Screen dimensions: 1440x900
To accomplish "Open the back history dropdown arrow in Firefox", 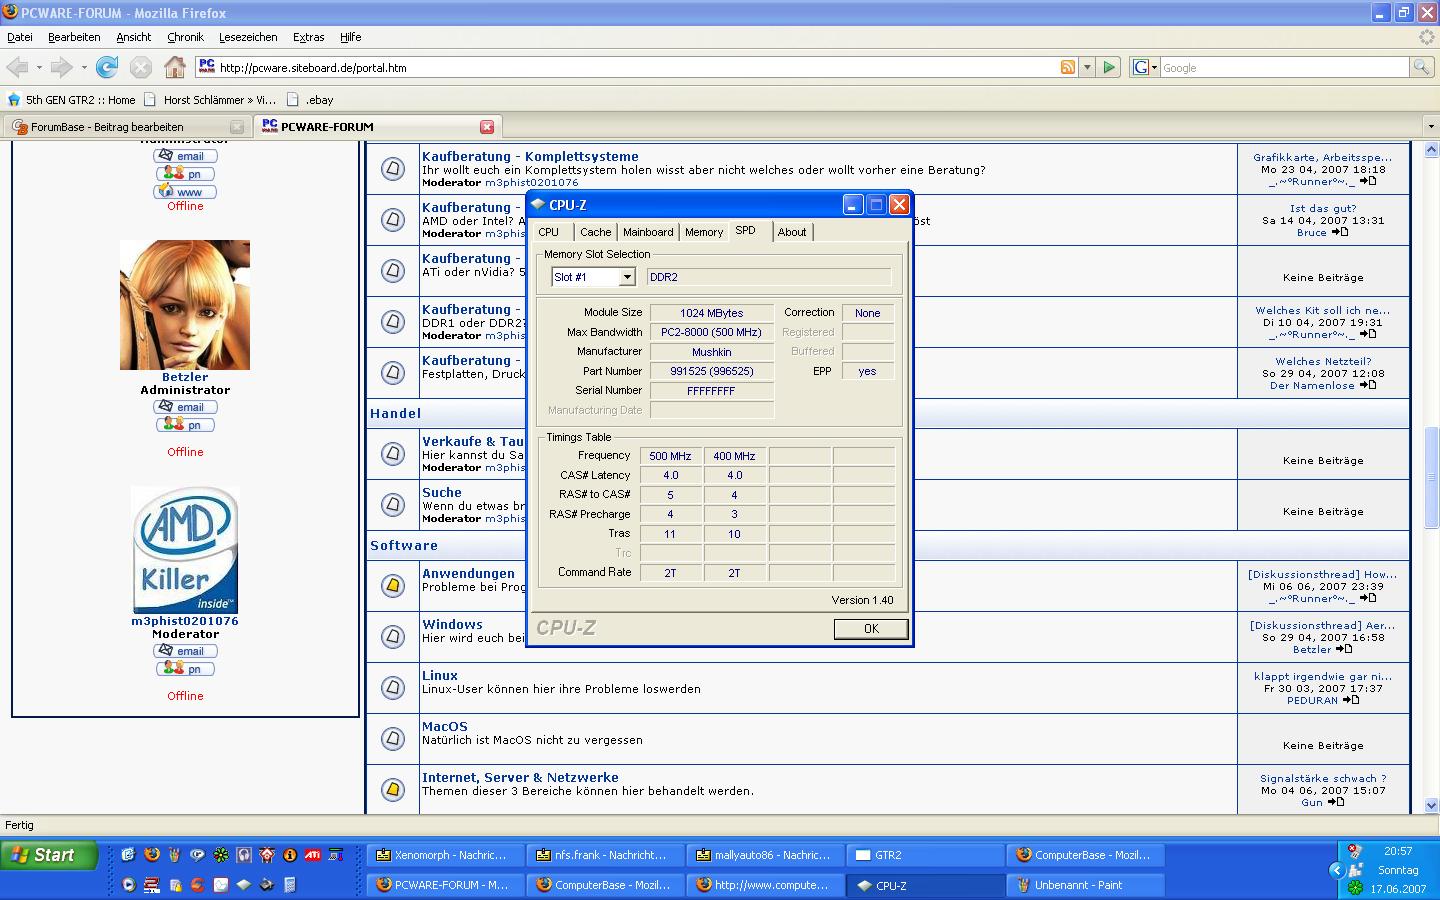I will [39, 68].
